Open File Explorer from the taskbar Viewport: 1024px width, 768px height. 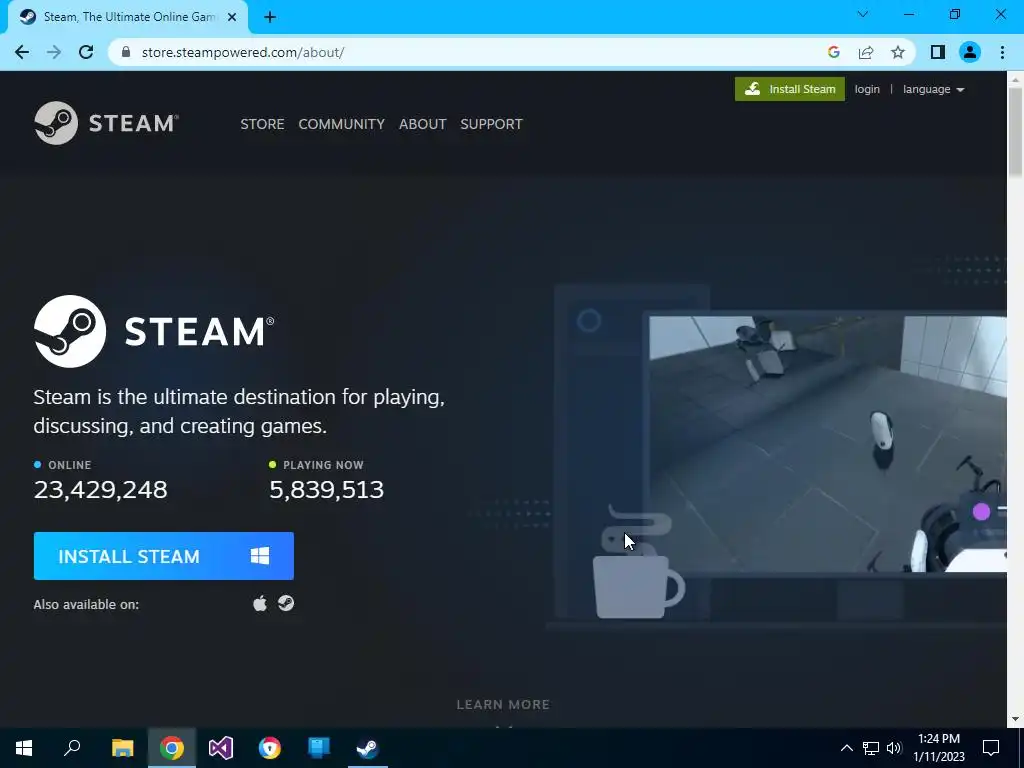122,748
